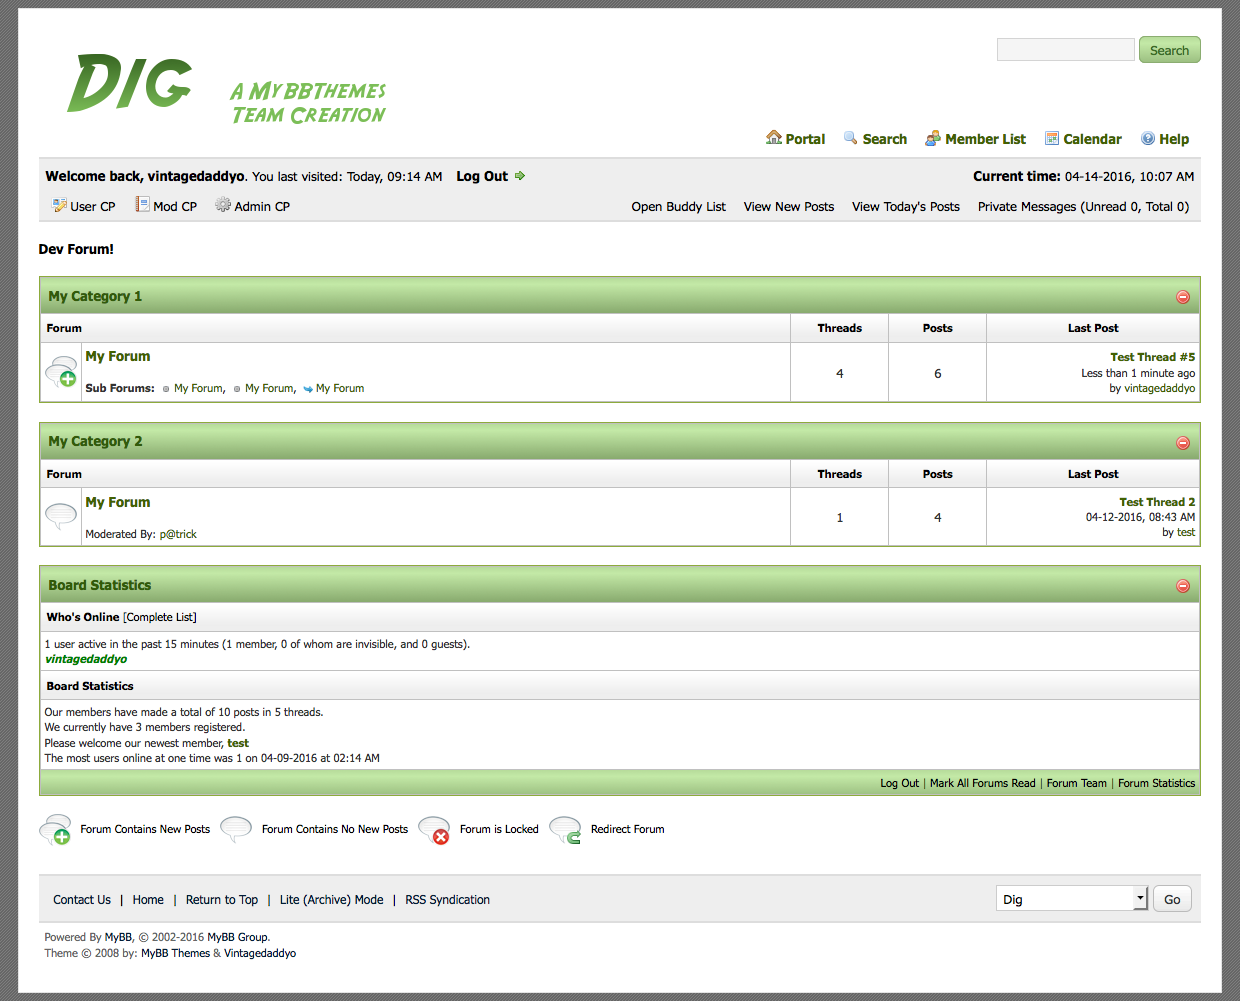Open the redirect-arrow My Forum sub forum
Image resolution: width=1240 pixels, height=1001 pixels.
pos(340,388)
